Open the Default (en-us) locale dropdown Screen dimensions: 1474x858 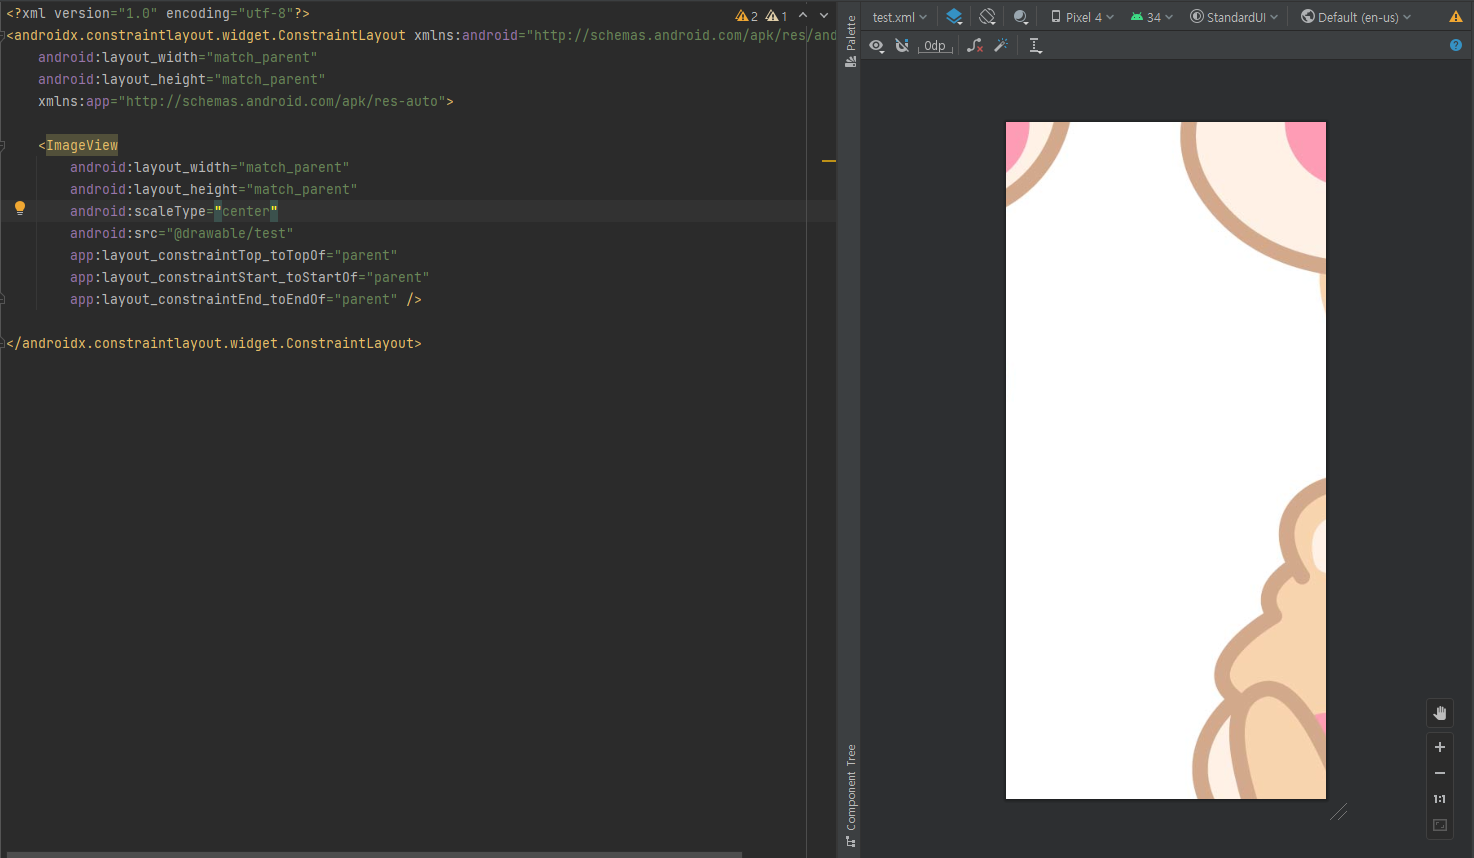pyautogui.click(x=1356, y=17)
